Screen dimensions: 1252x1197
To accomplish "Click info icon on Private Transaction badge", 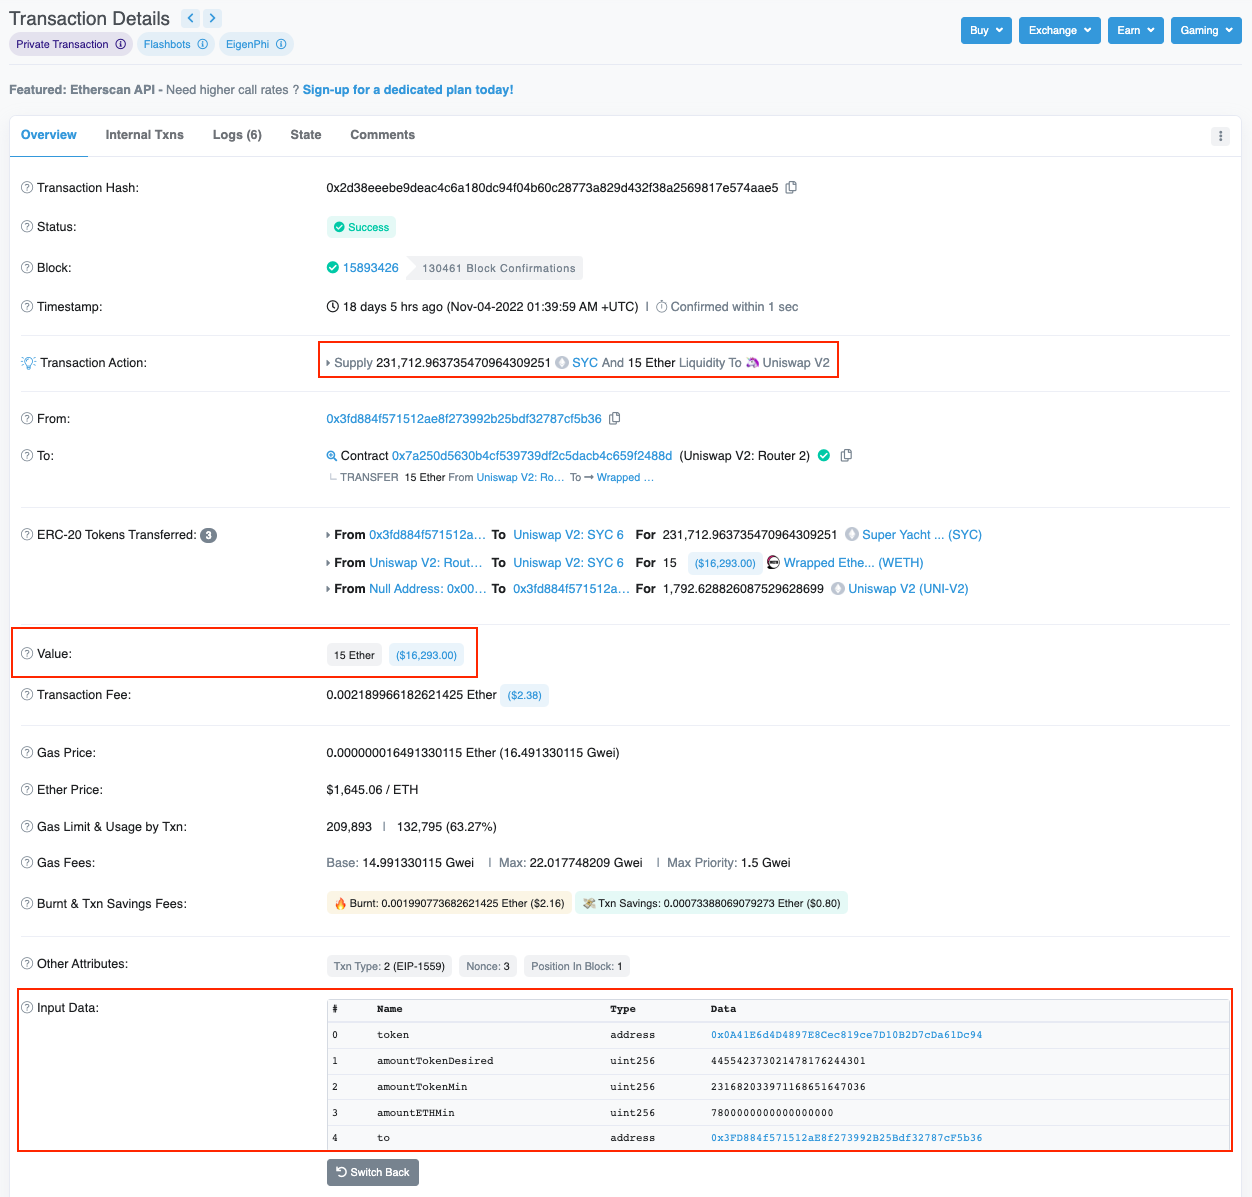I will (x=121, y=44).
